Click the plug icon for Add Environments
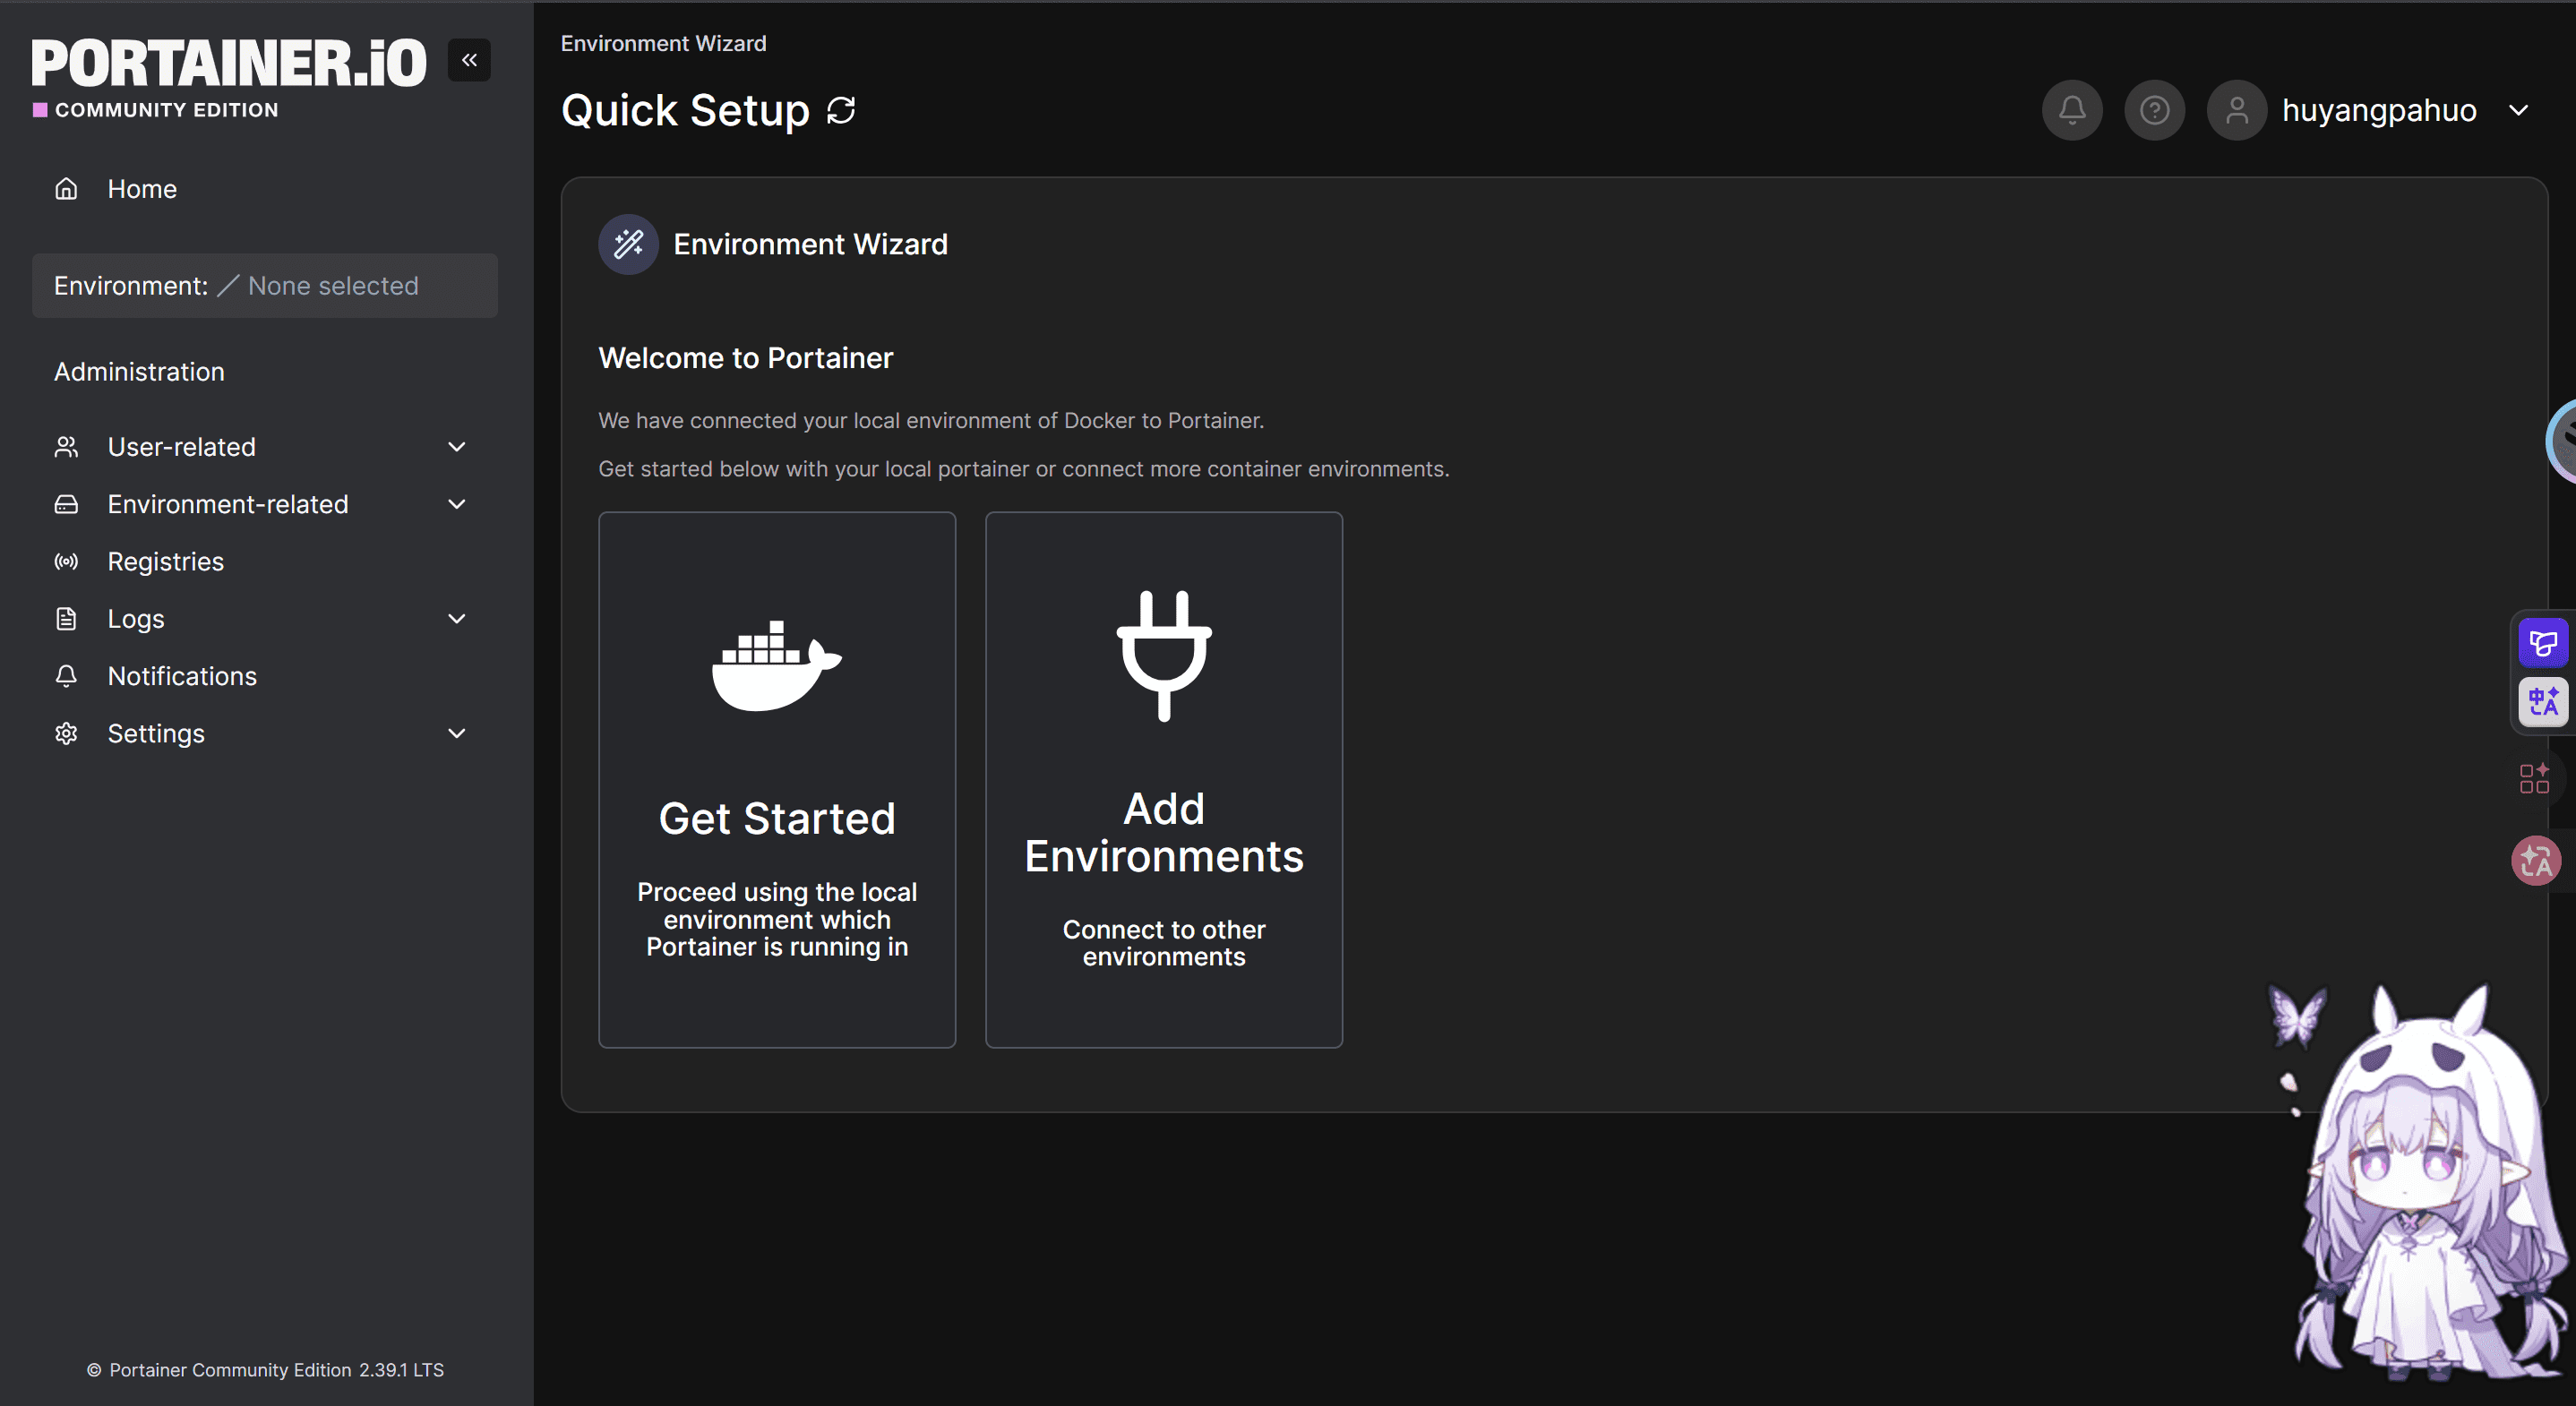This screenshot has height=1406, width=2576. (1164, 656)
